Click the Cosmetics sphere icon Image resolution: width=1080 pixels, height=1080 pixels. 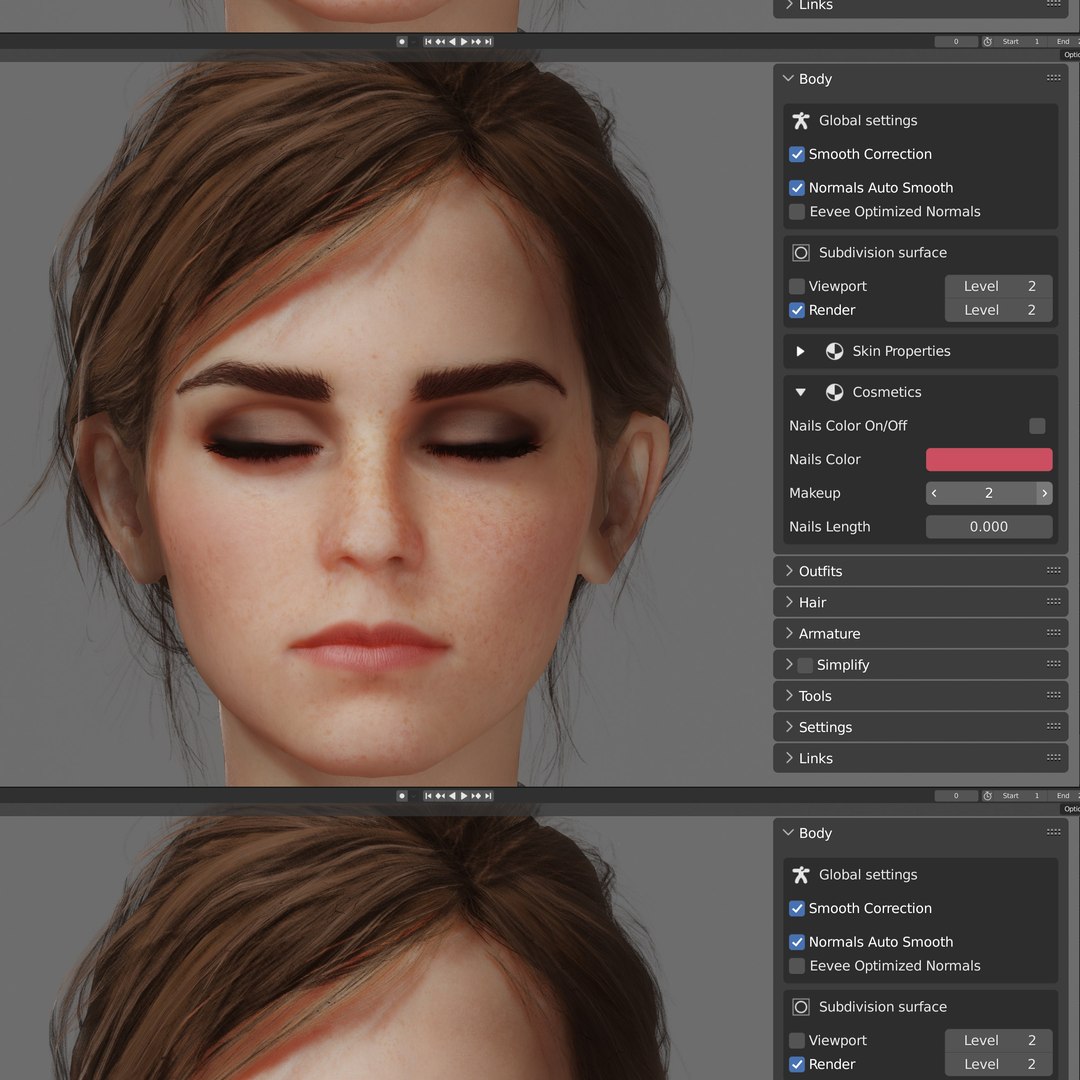[834, 393]
